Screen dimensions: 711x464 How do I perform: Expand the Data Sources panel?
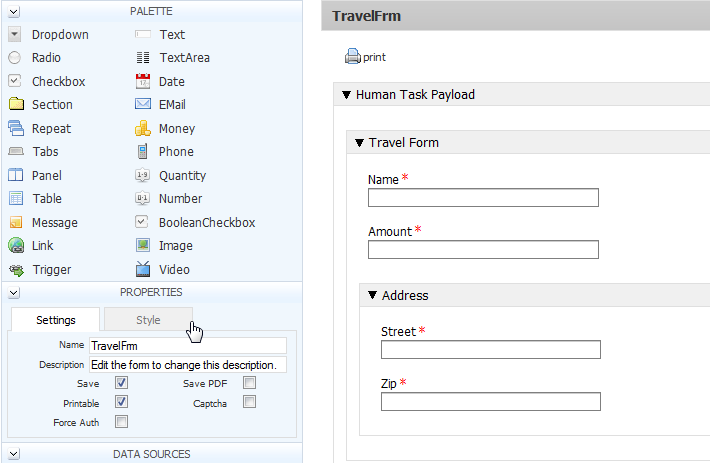point(14,454)
